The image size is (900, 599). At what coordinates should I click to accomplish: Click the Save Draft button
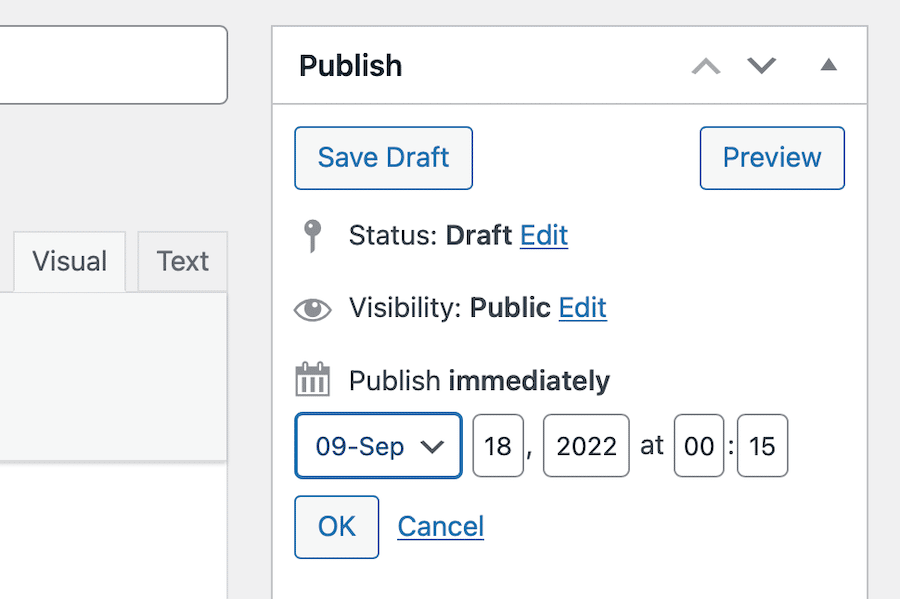[383, 158]
